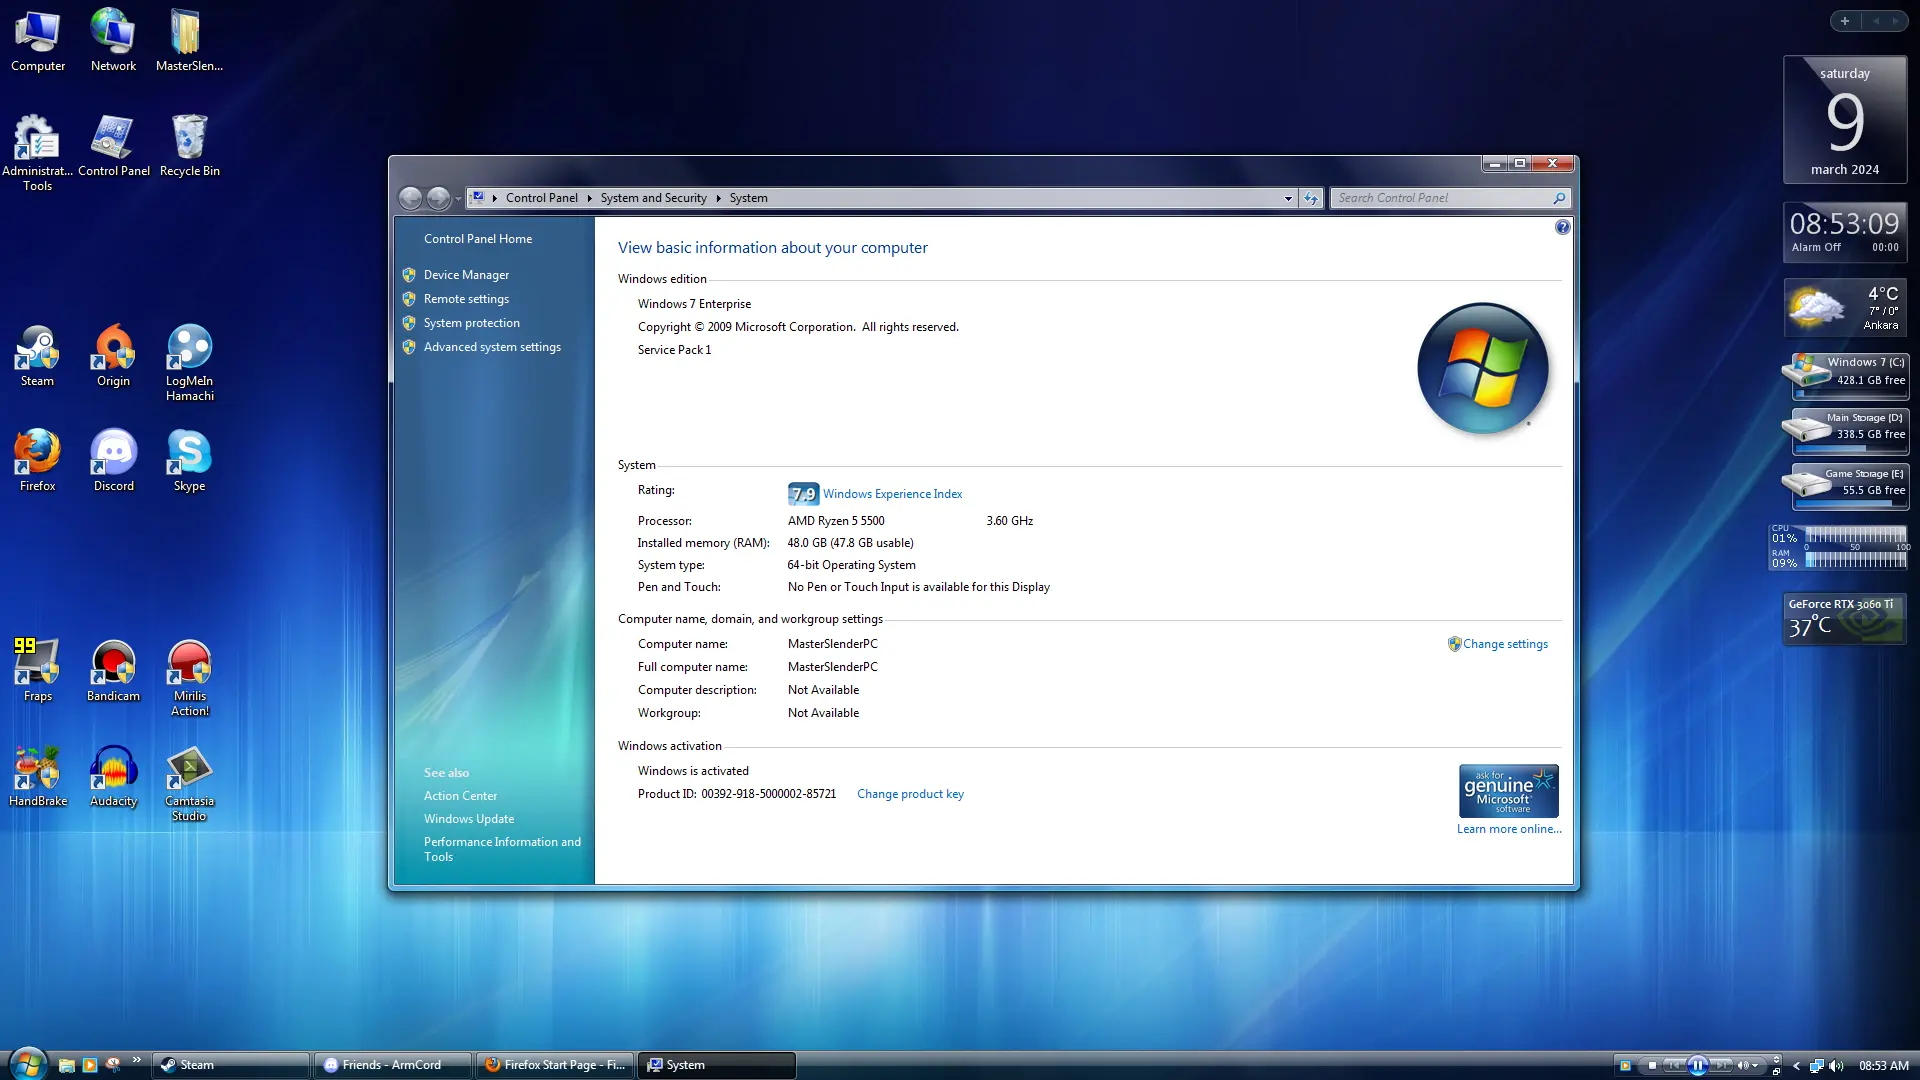Open Advanced system settings link
1920x1080 pixels.
(492, 347)
